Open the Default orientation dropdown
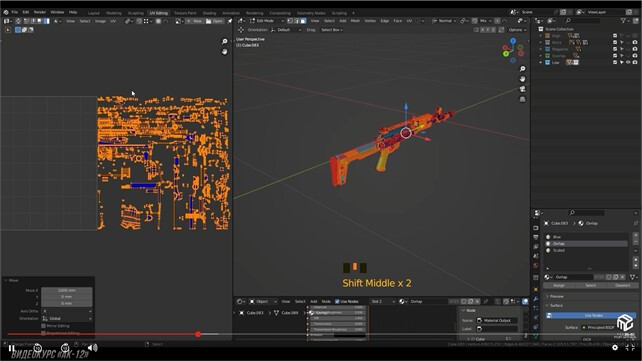642x361 pixels. (x=286, y=30)
